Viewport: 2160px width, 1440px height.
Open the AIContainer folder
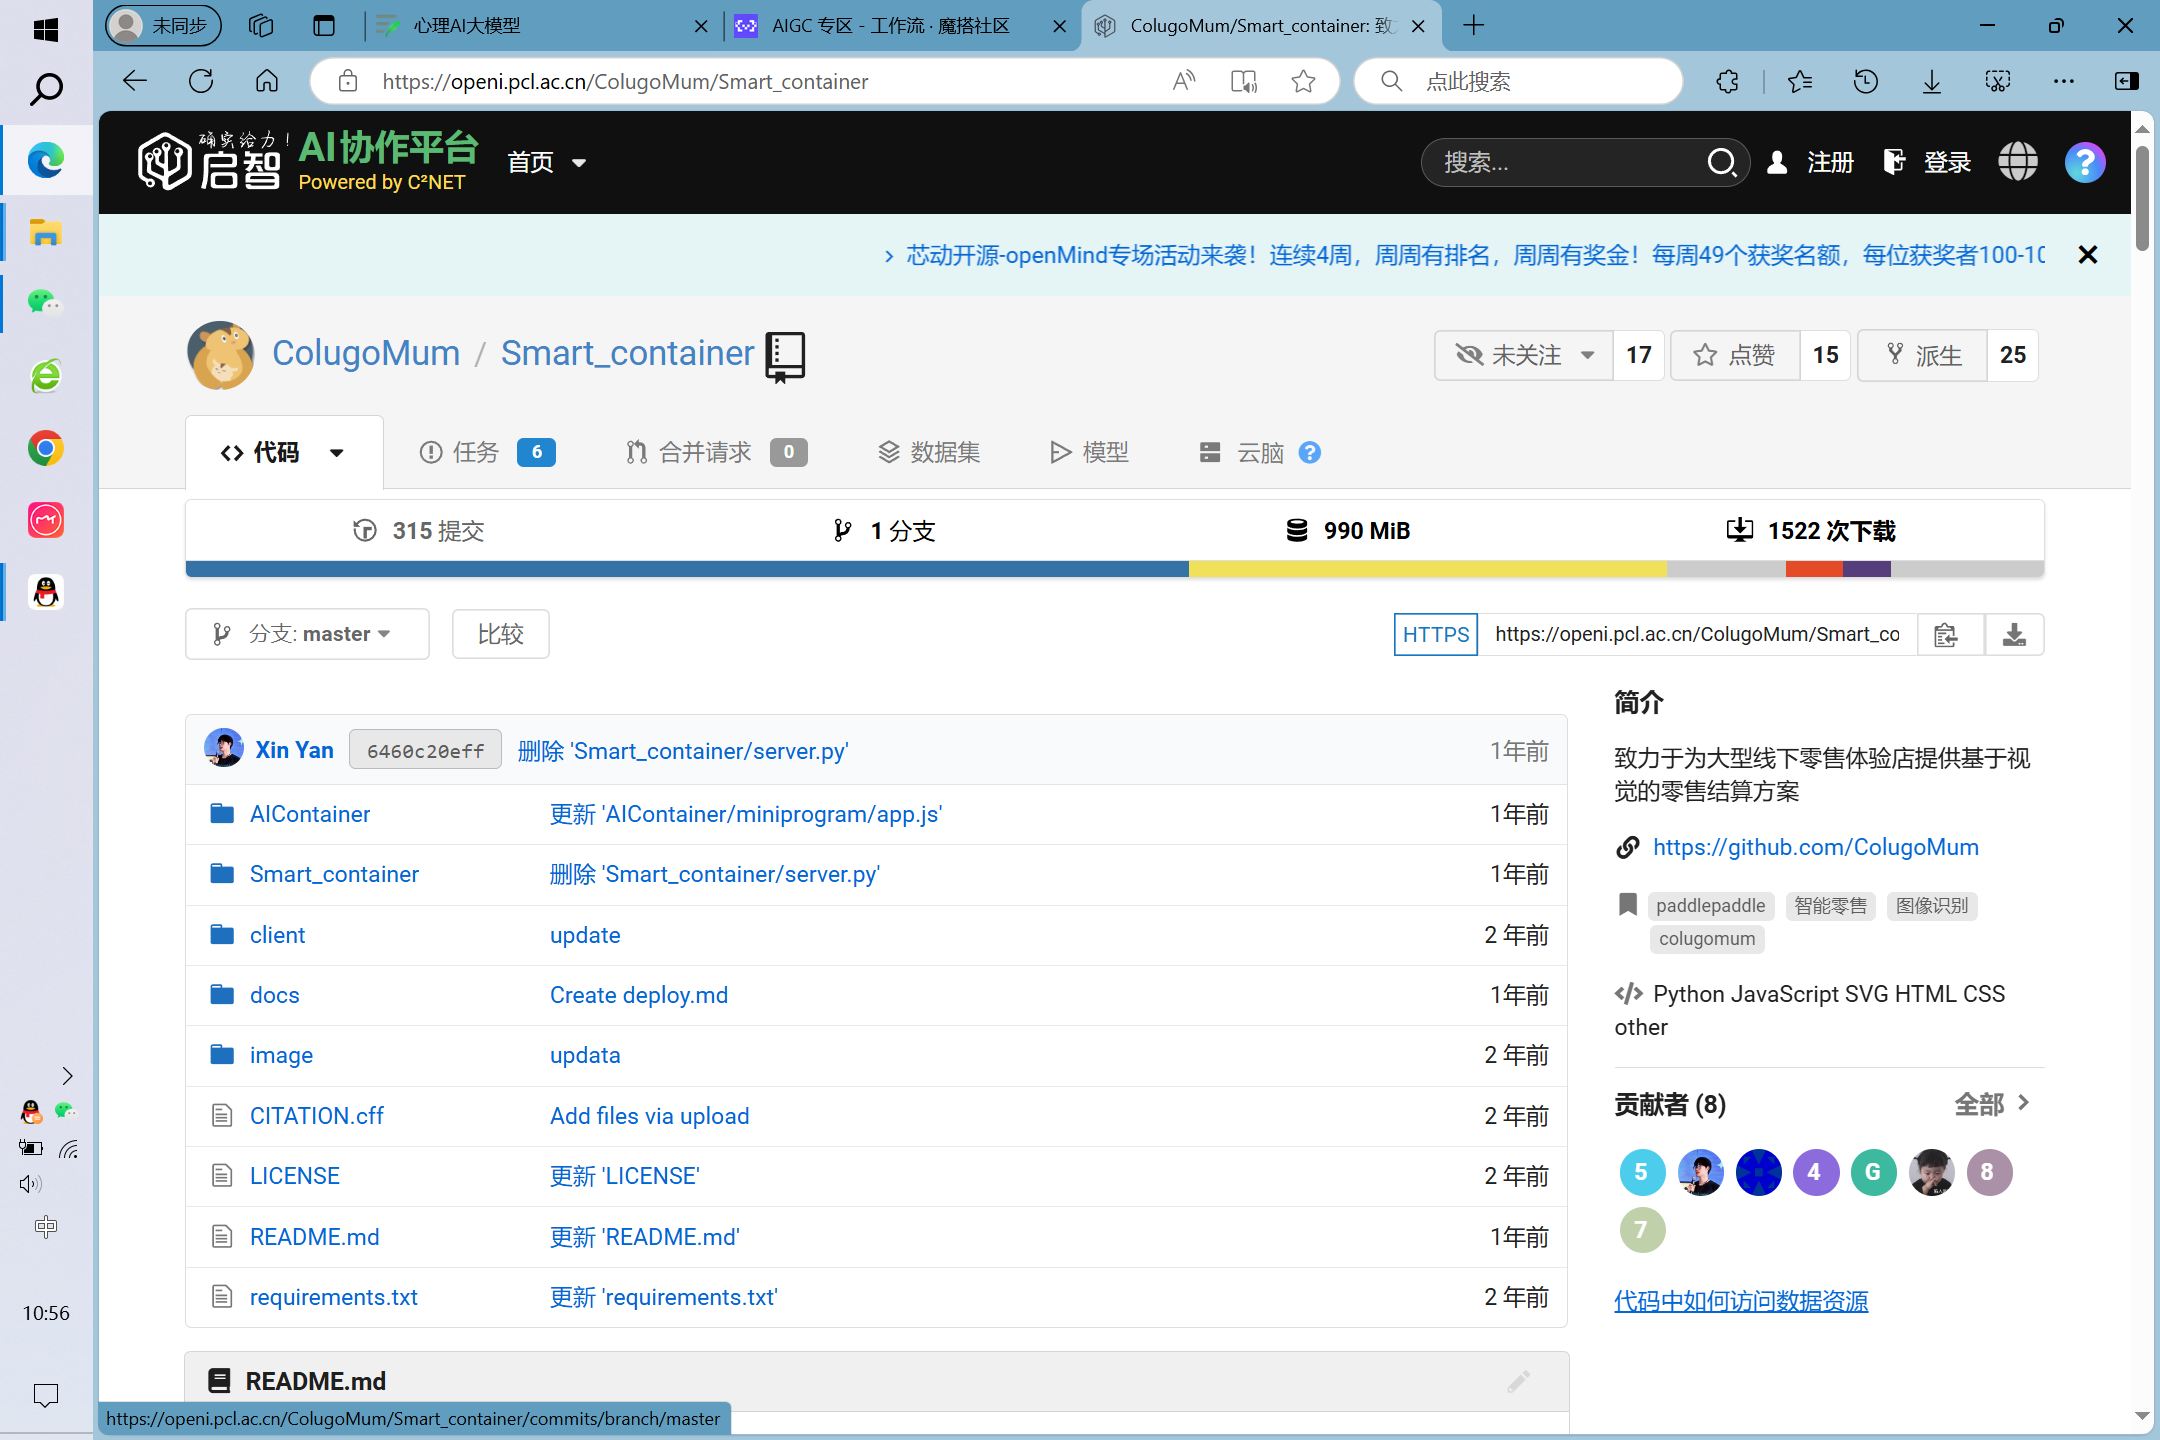tap(309, 814)
